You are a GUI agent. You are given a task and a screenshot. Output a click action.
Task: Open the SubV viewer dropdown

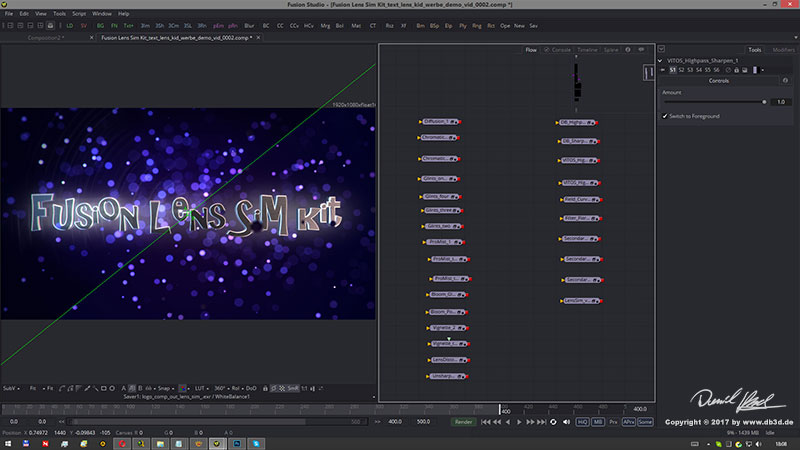point(11,388)
